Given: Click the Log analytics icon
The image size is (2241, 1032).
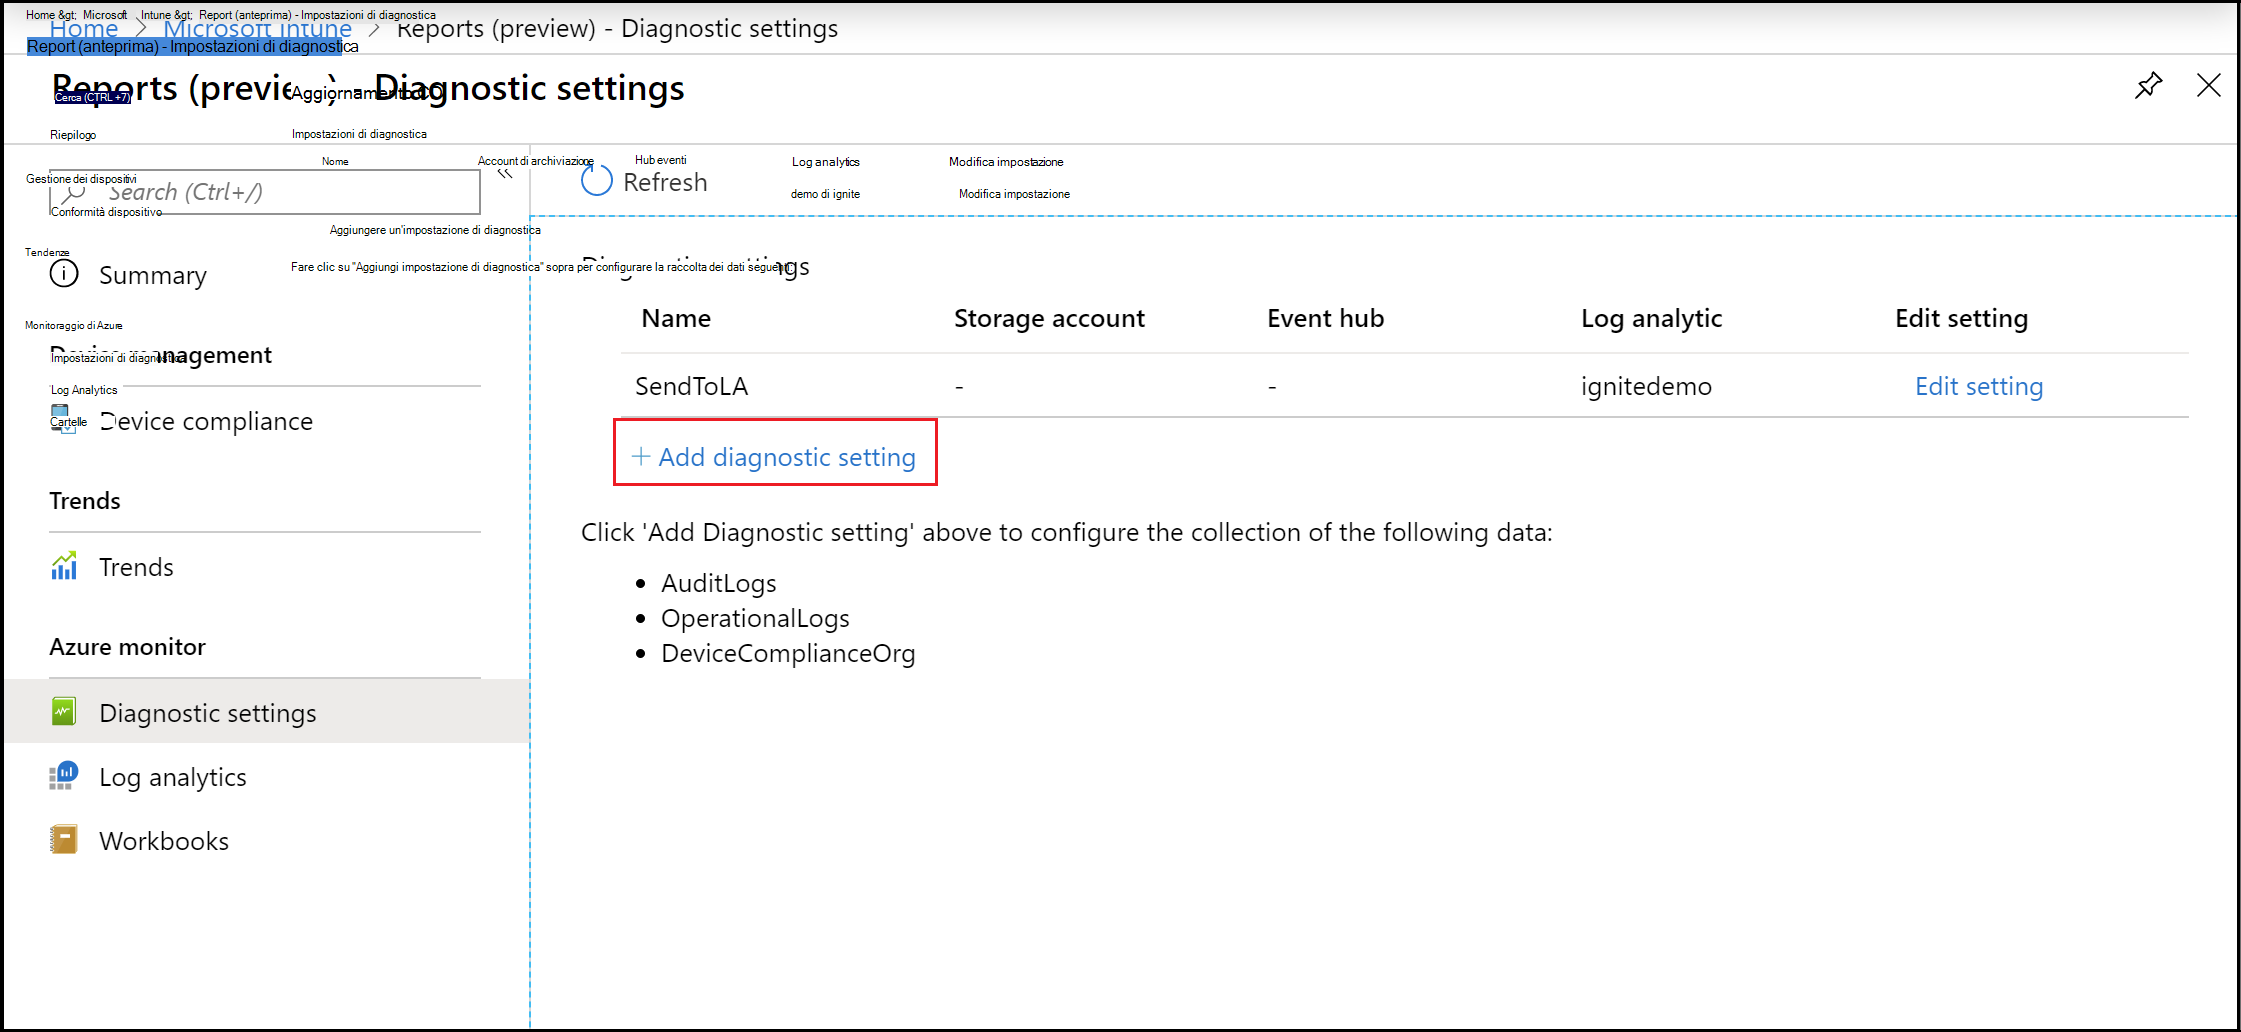Looking at the screenshot, I should click(x=64, y=776).
